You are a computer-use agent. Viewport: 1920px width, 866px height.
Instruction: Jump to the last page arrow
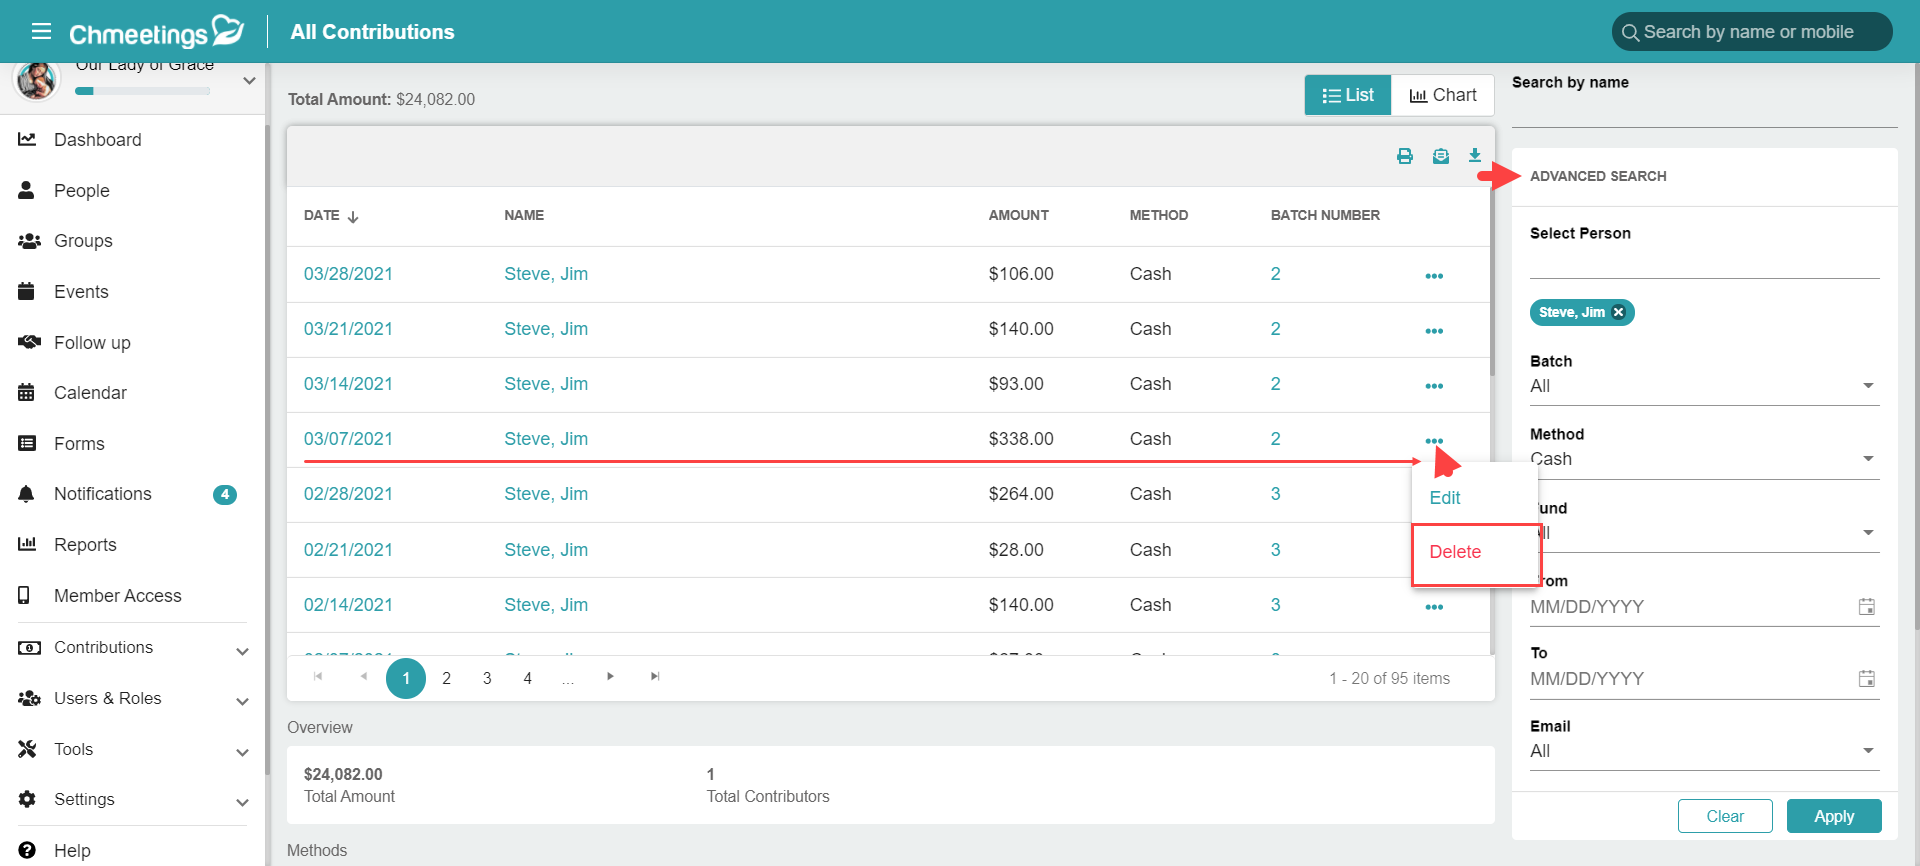(x=655, y=677)
